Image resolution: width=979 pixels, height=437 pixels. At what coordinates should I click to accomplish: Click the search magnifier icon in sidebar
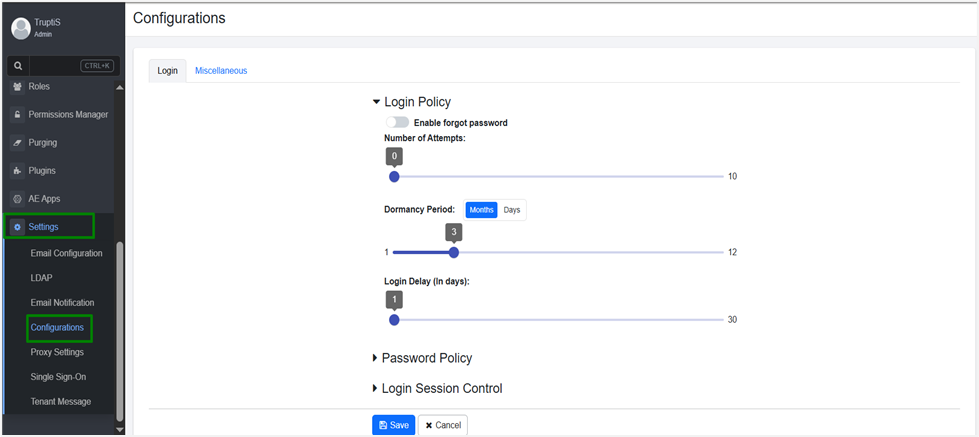[x=18, y=66]
